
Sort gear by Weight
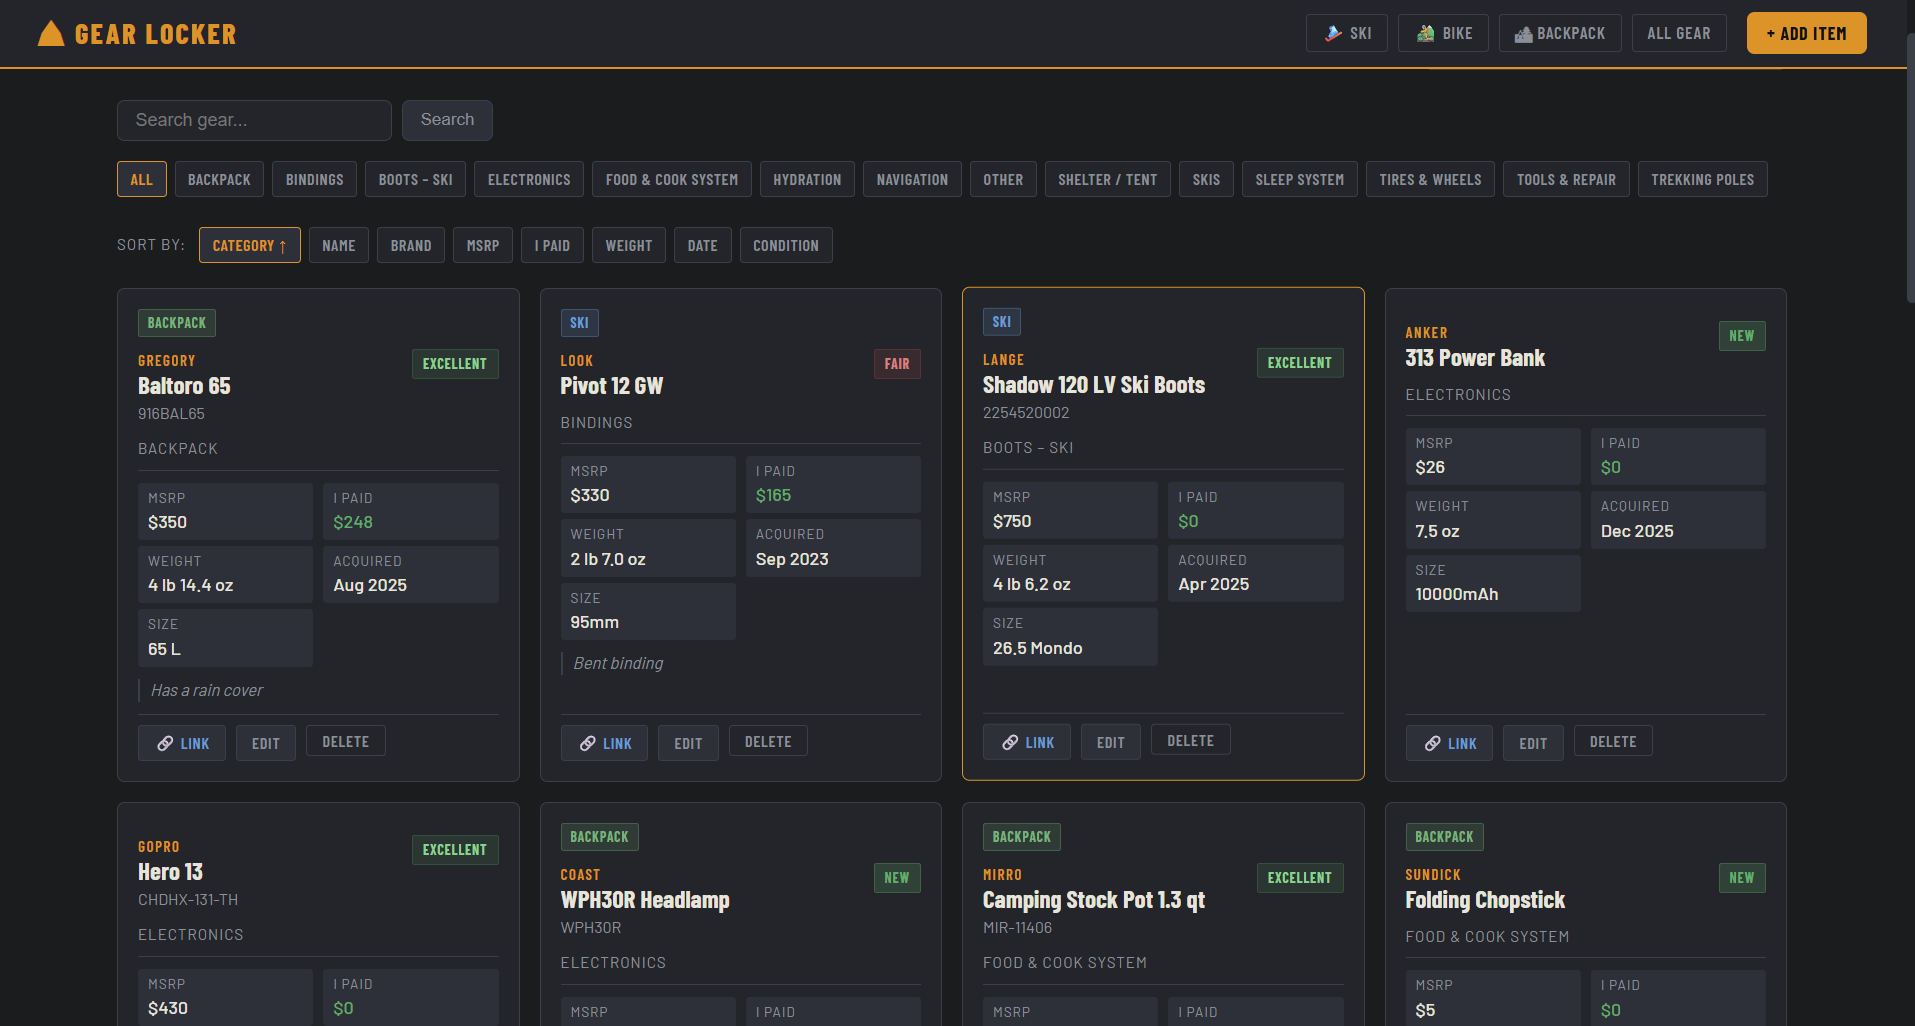(629, 245)
